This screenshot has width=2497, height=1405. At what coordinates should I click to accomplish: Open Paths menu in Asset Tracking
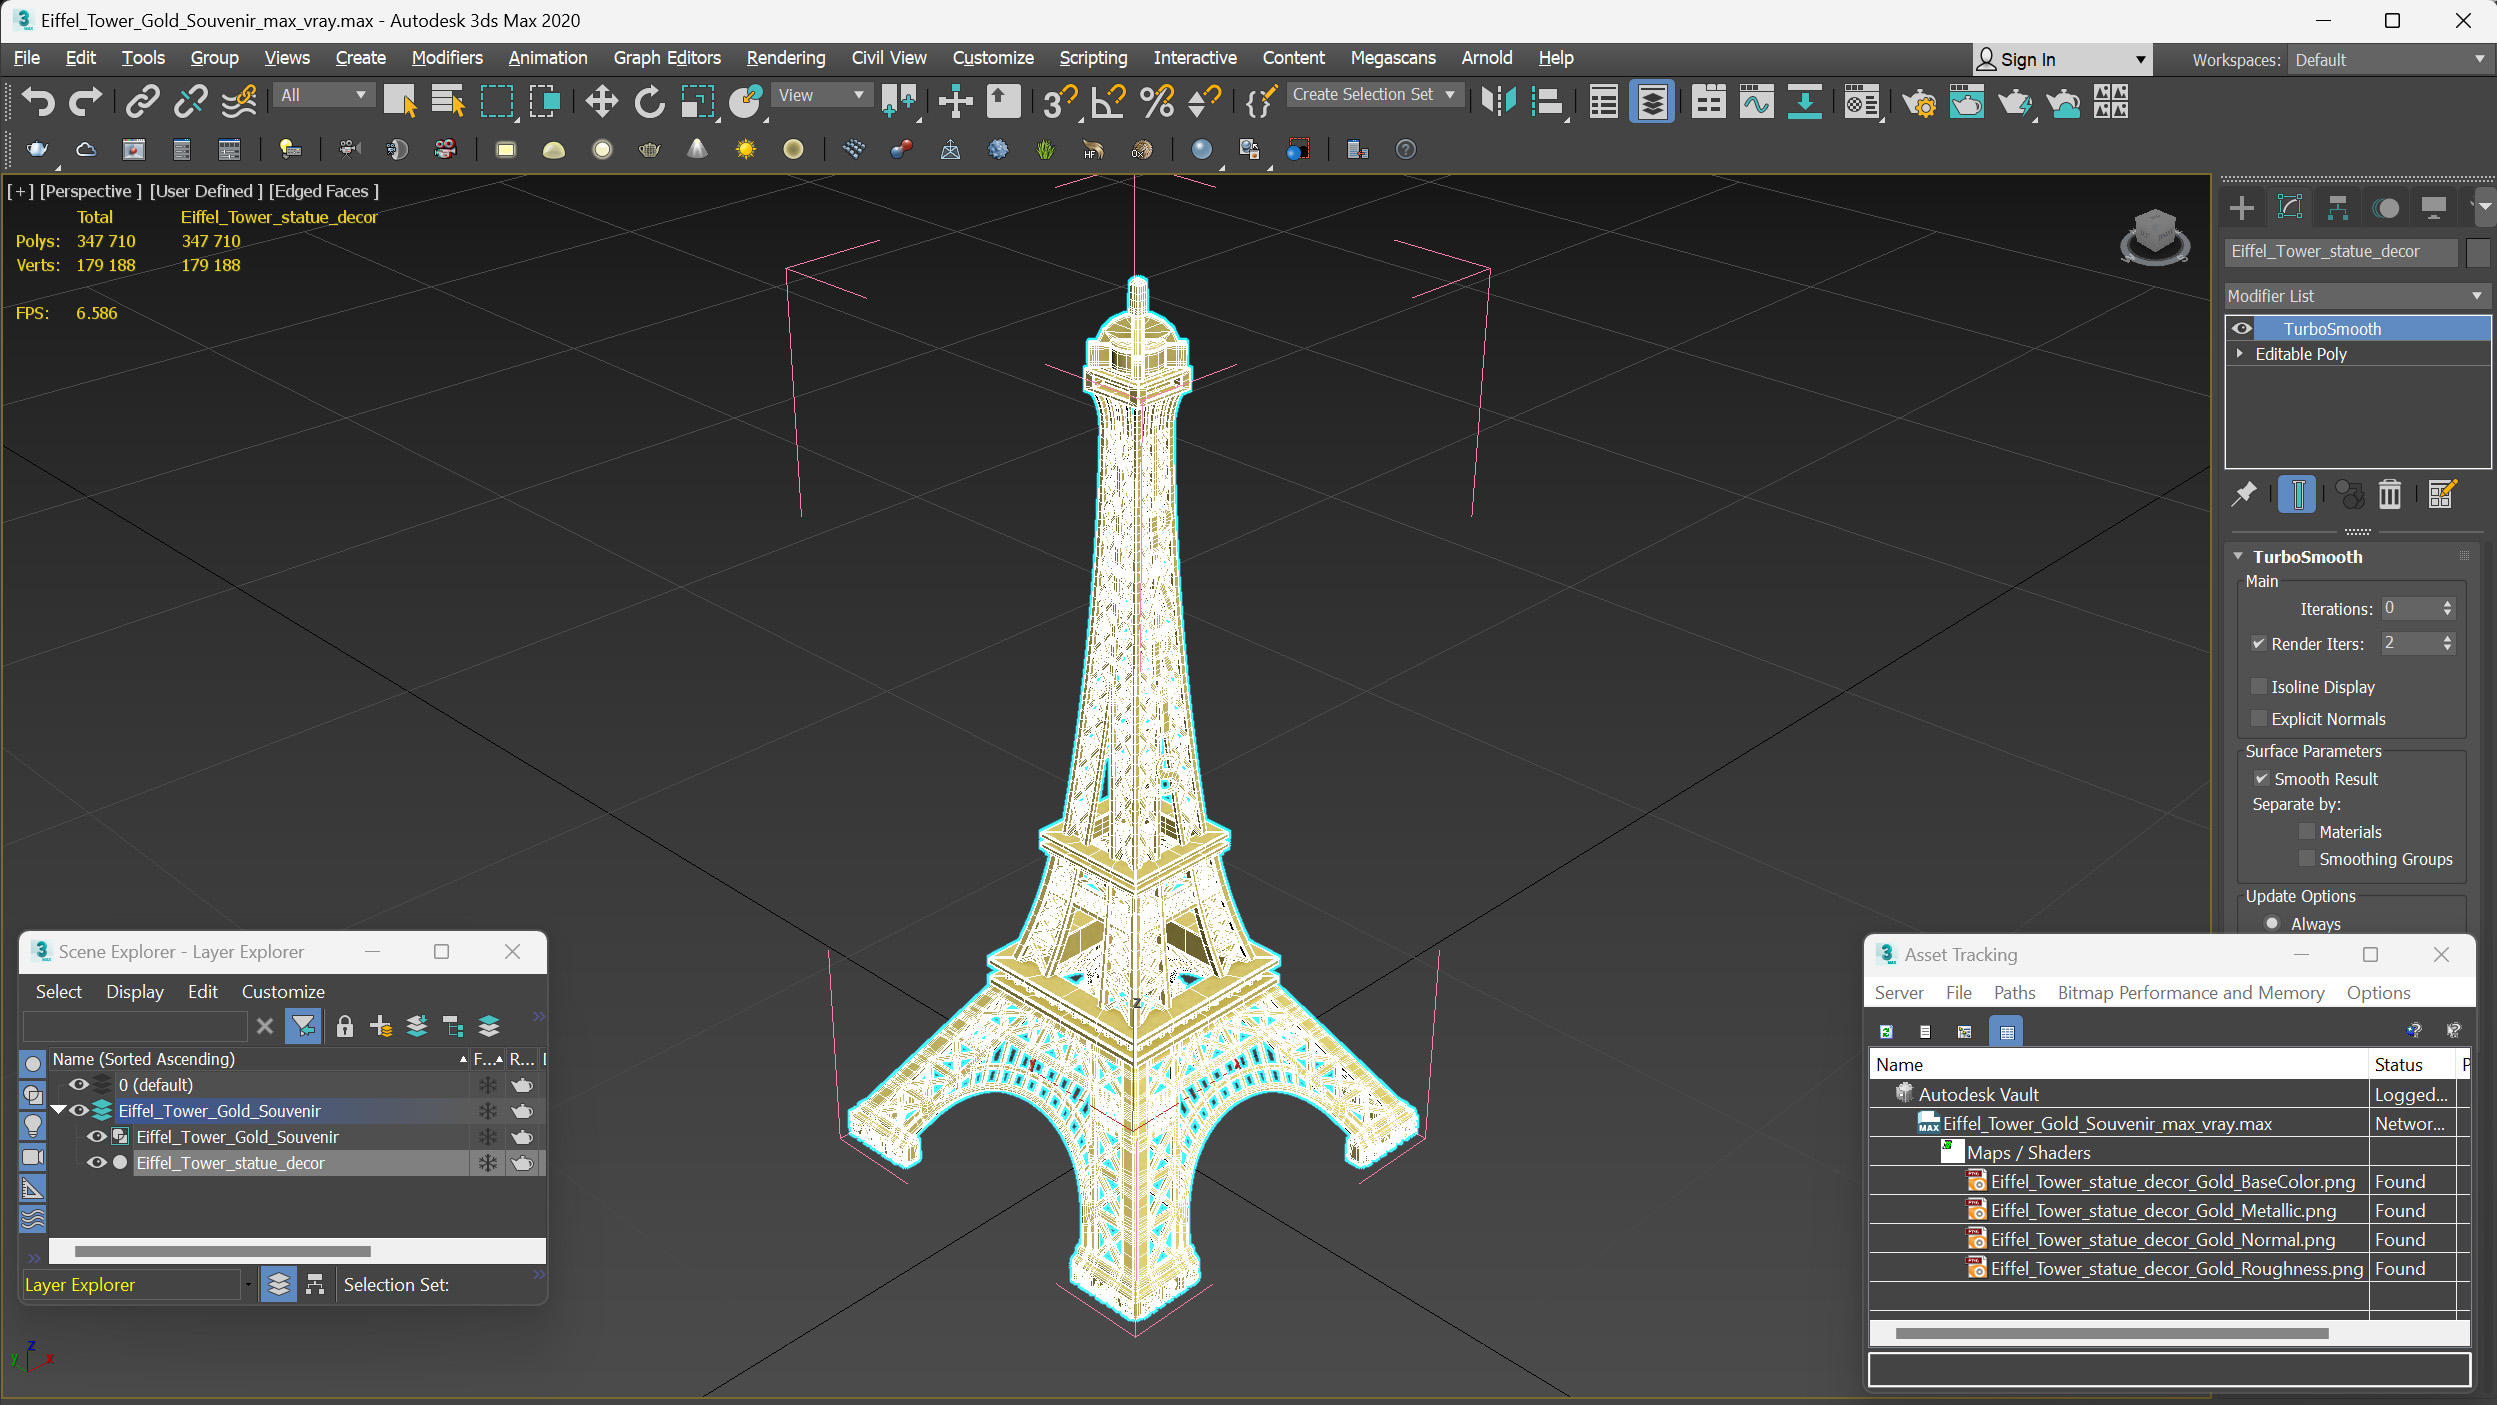(x=2014, y=992)
